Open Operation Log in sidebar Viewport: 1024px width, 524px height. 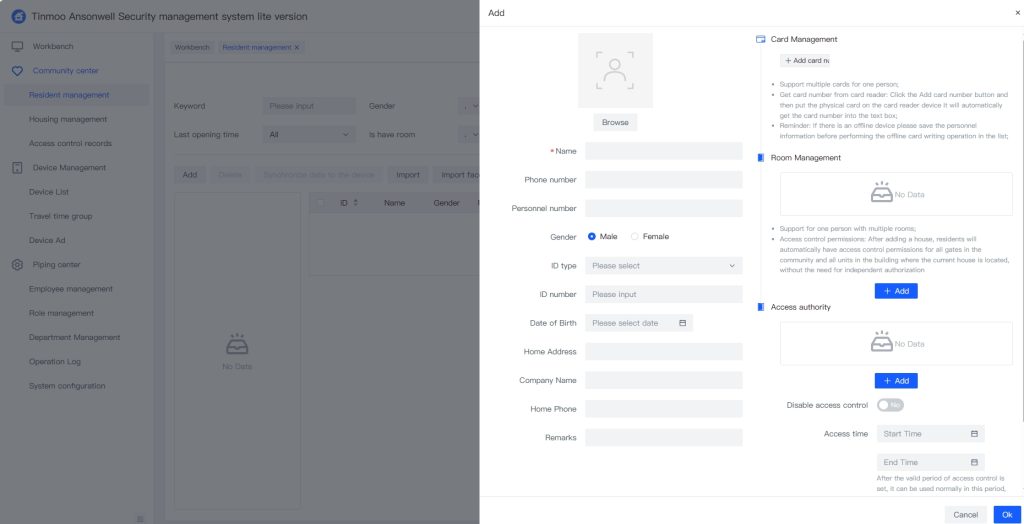(55, 362)
